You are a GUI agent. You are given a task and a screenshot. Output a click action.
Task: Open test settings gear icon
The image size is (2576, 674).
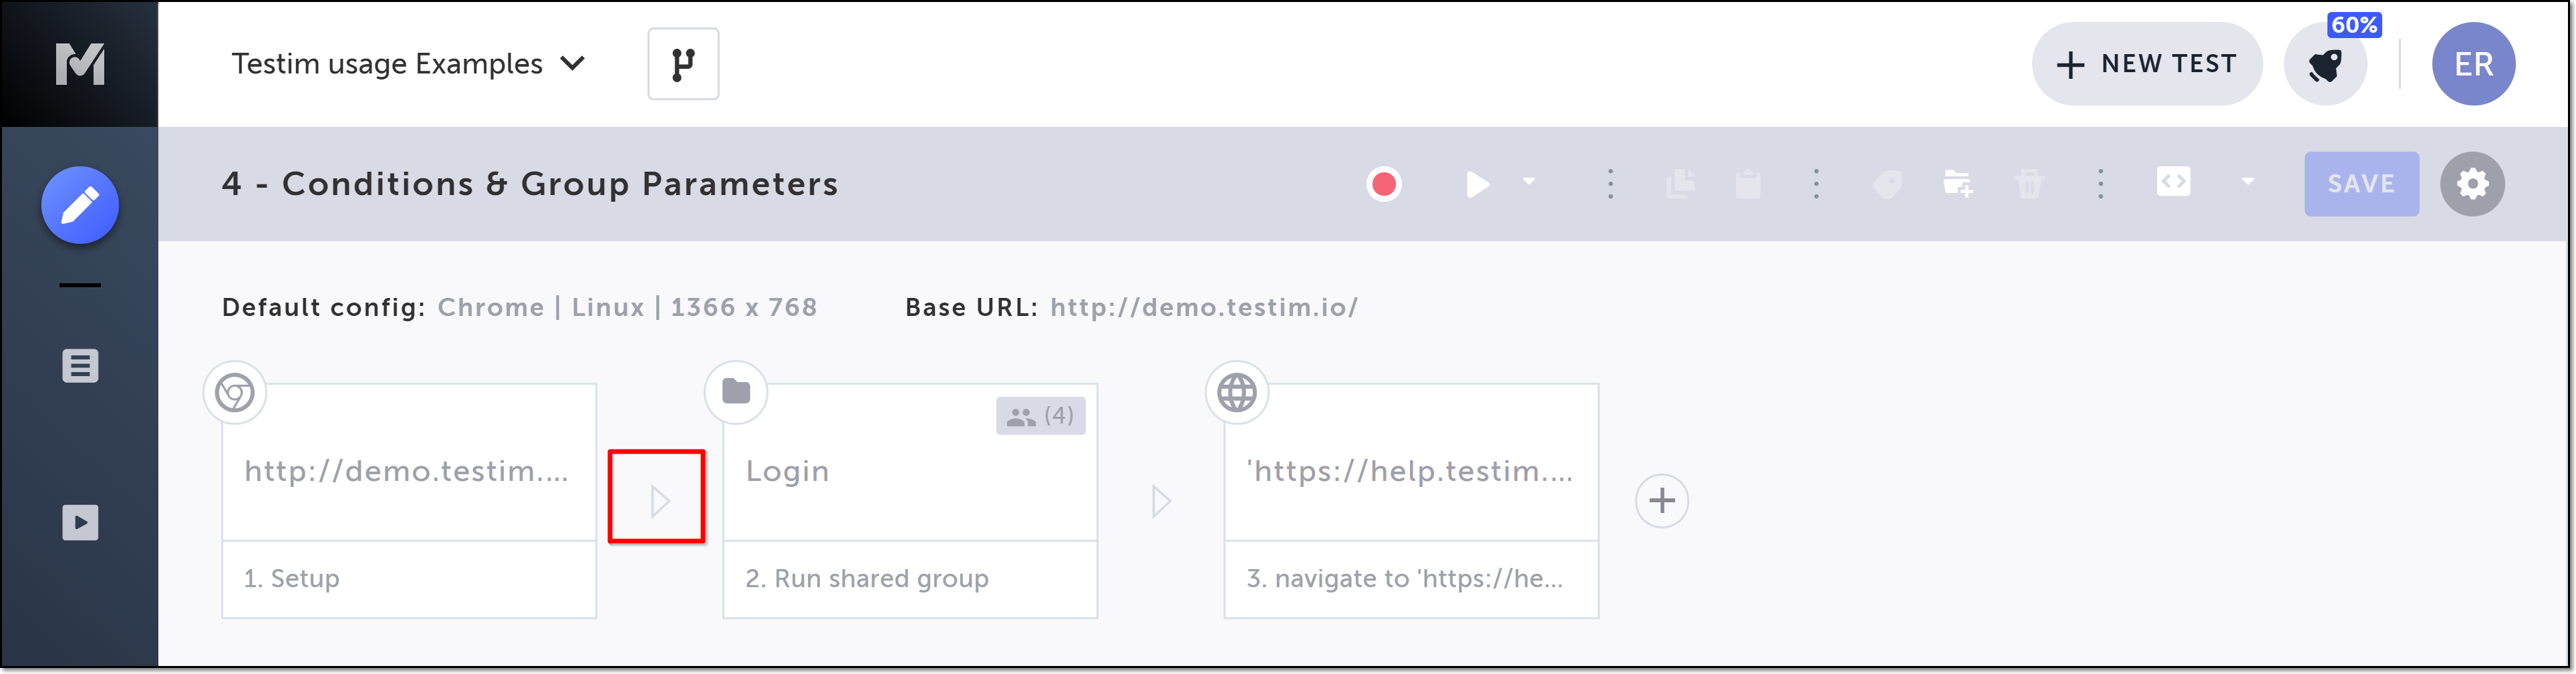point(2471,184)
